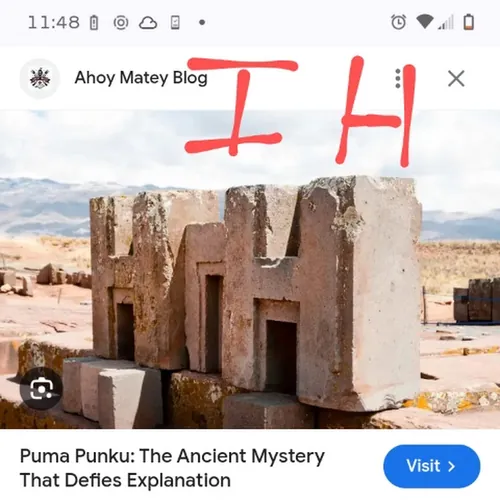
Task: Click the blue Visit button
Action: [x=432, y=466]
